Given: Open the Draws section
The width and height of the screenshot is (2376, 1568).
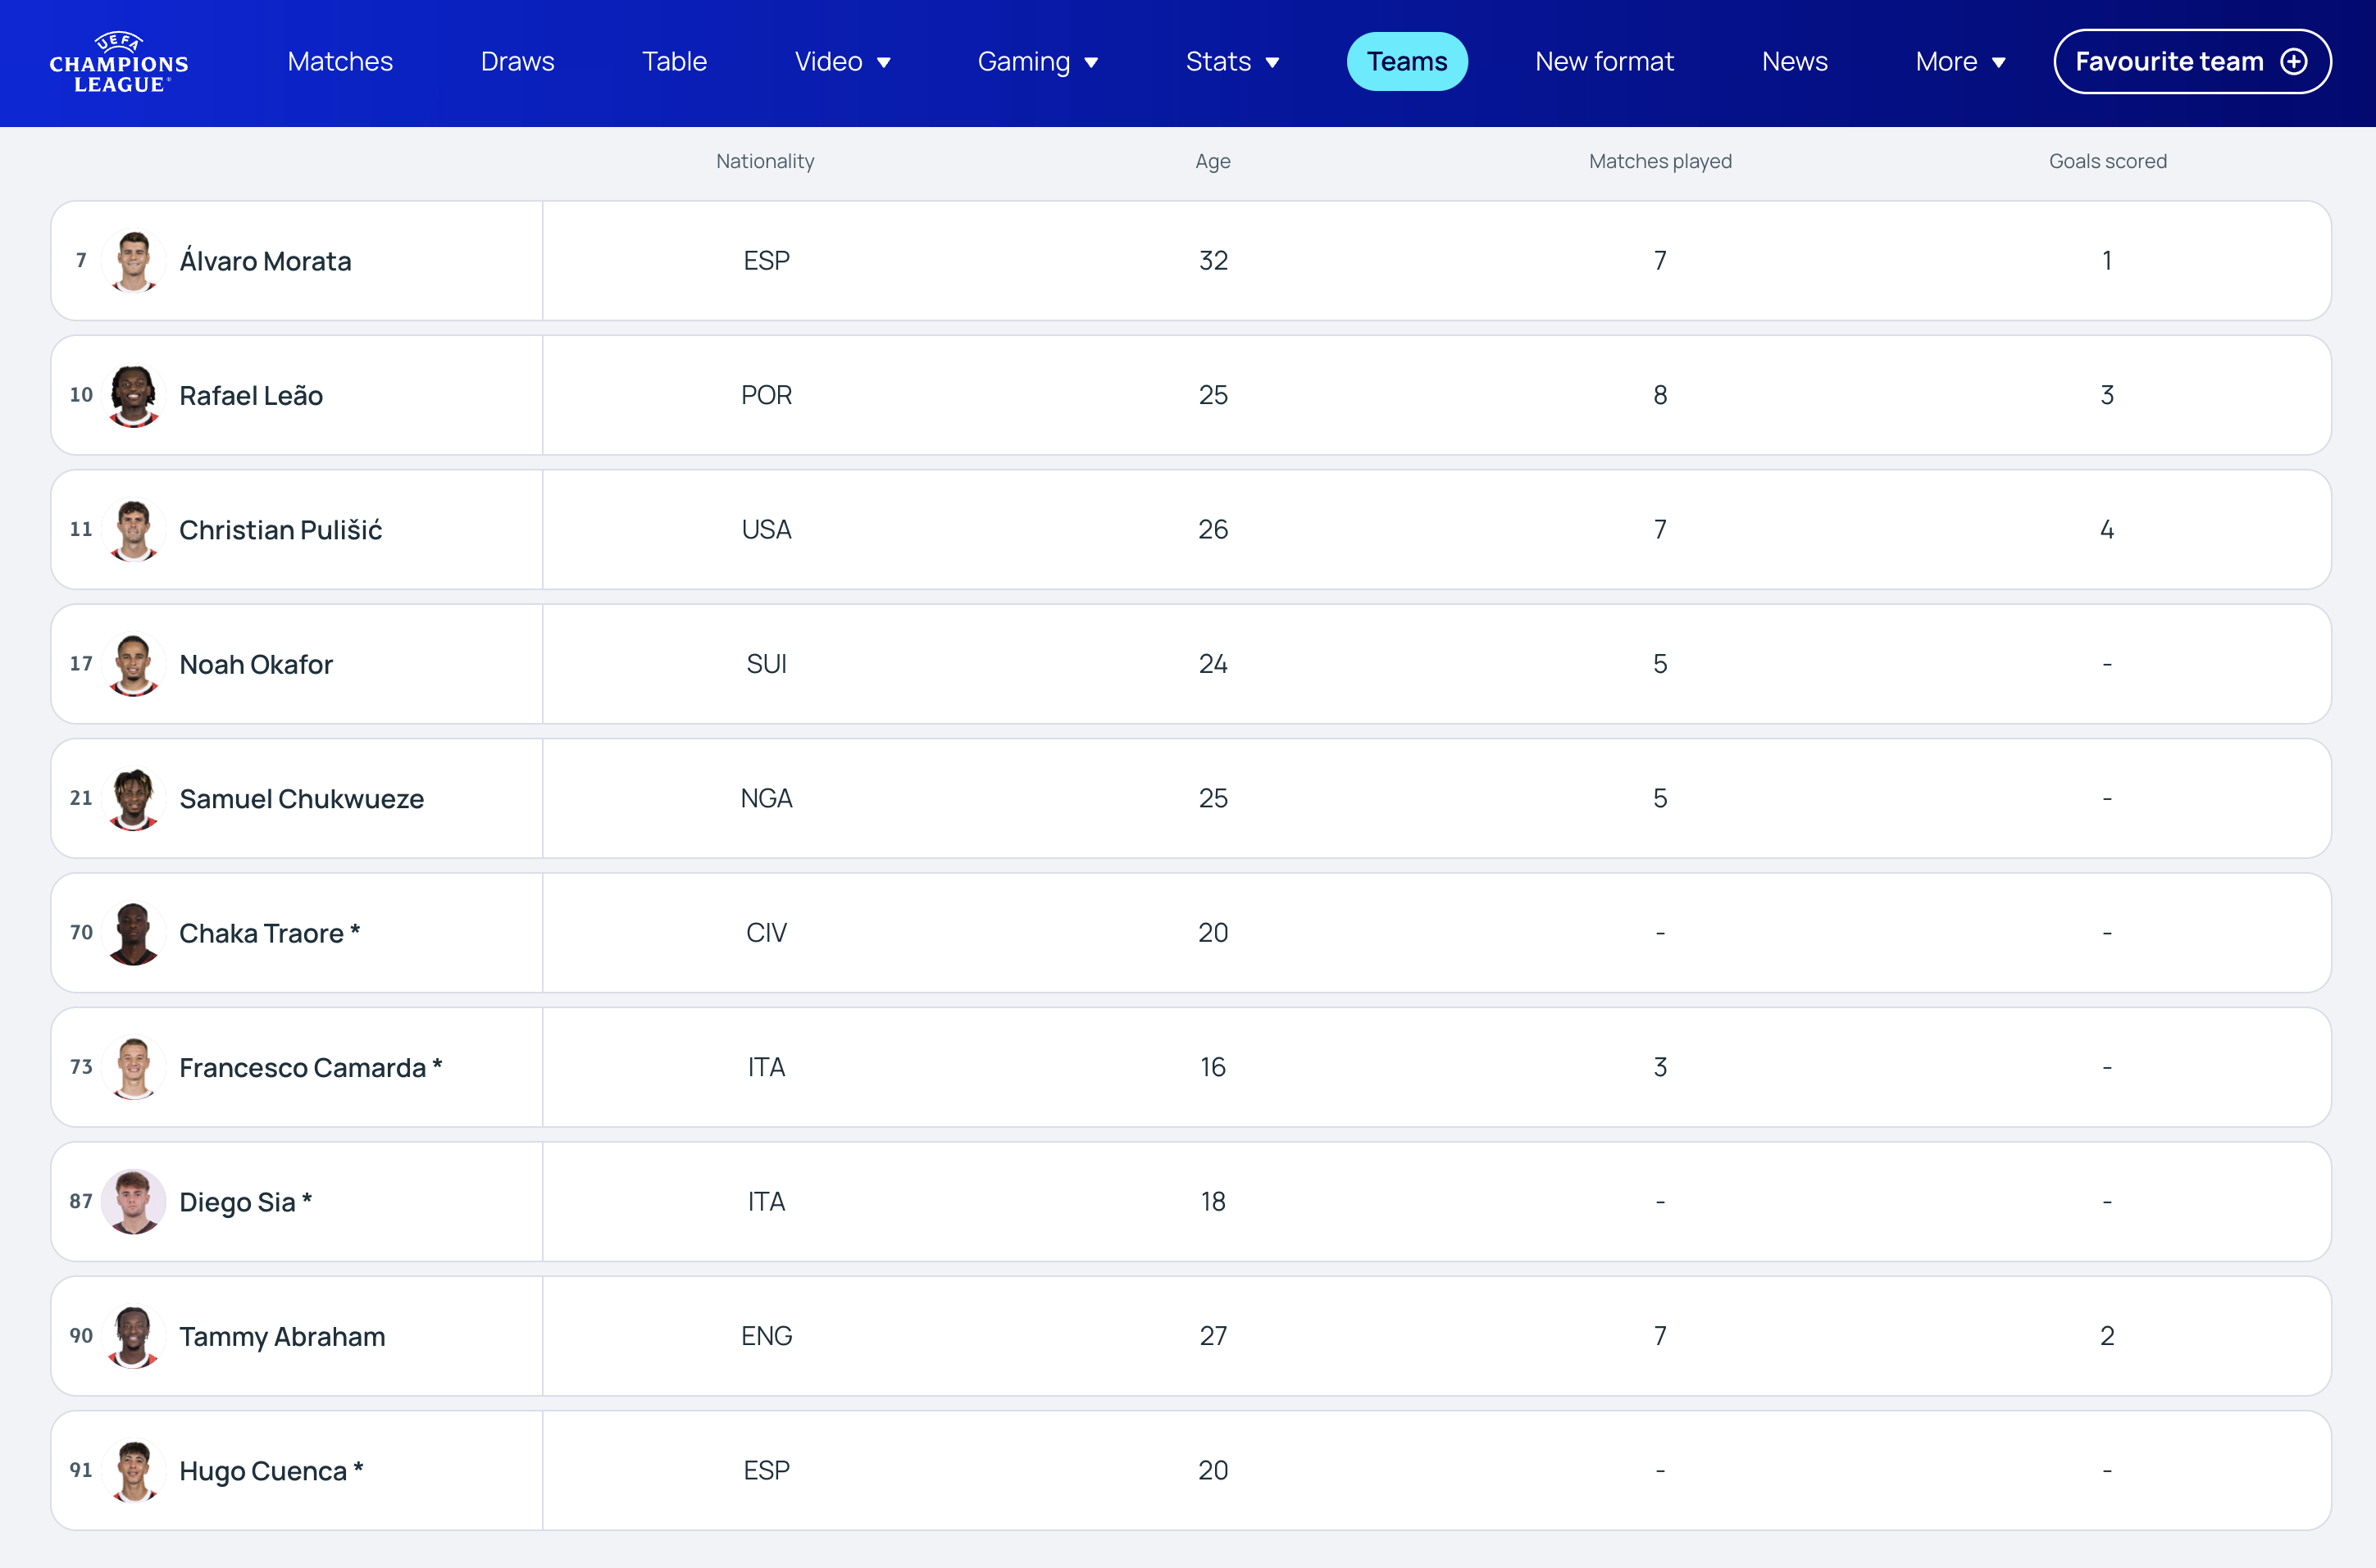Looking at the screenshot, I should pos(517,62).
